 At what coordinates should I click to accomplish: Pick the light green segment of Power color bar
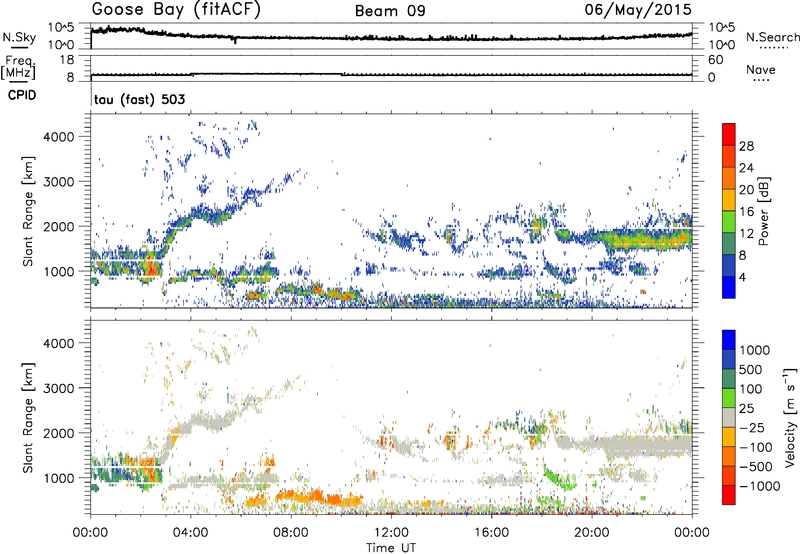click(729, 222)
